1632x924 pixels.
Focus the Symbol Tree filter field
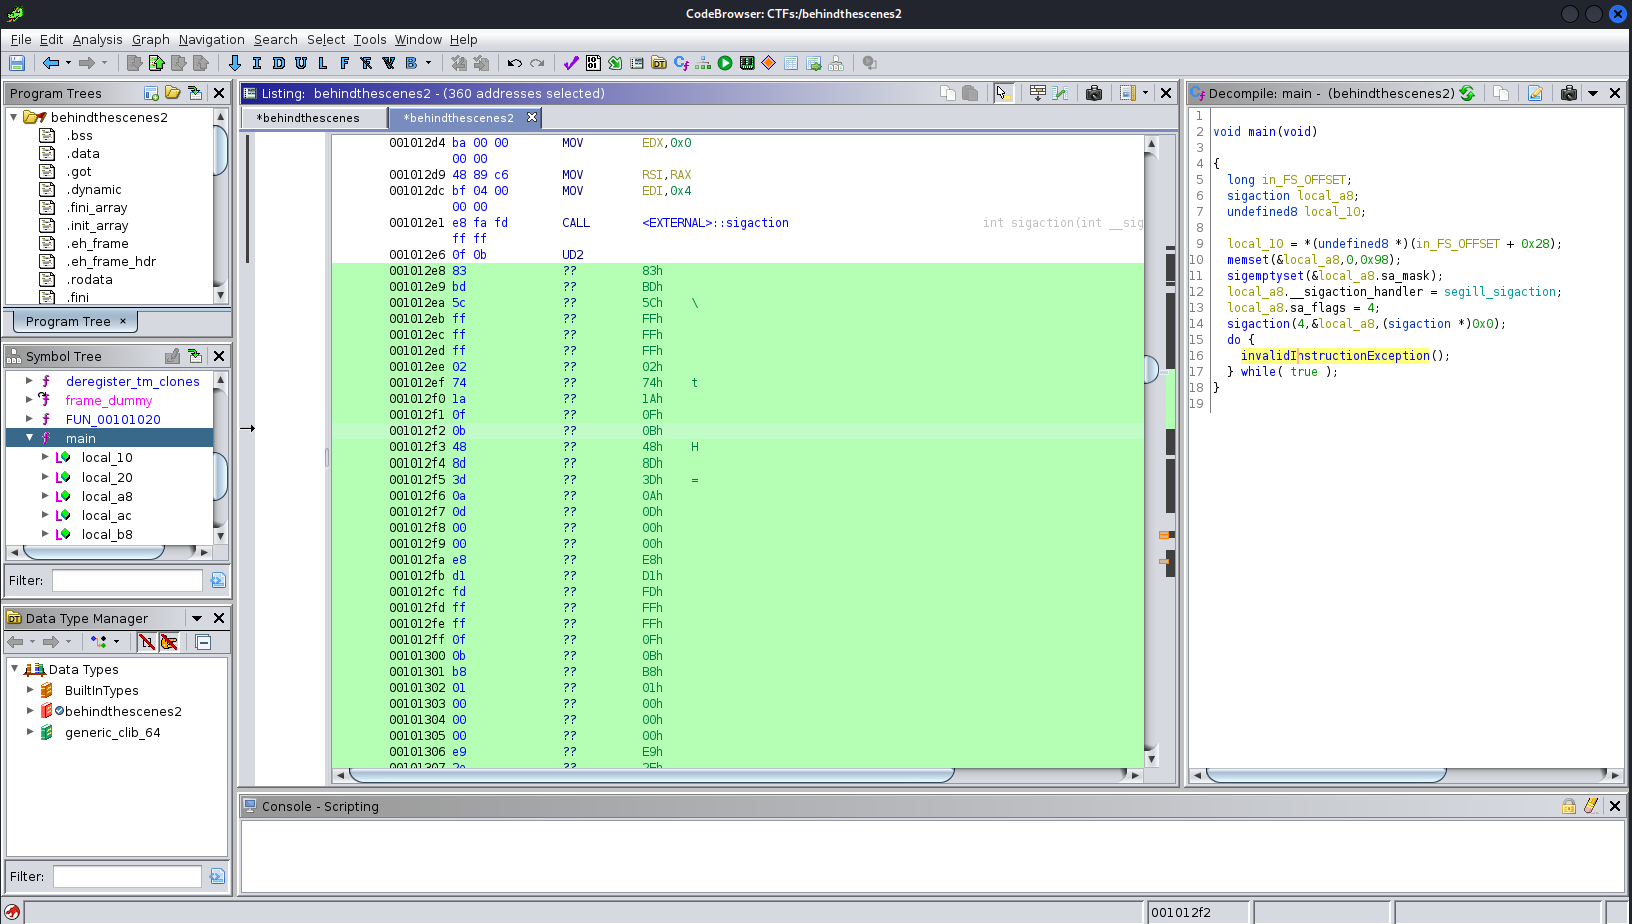click(127, 580)
